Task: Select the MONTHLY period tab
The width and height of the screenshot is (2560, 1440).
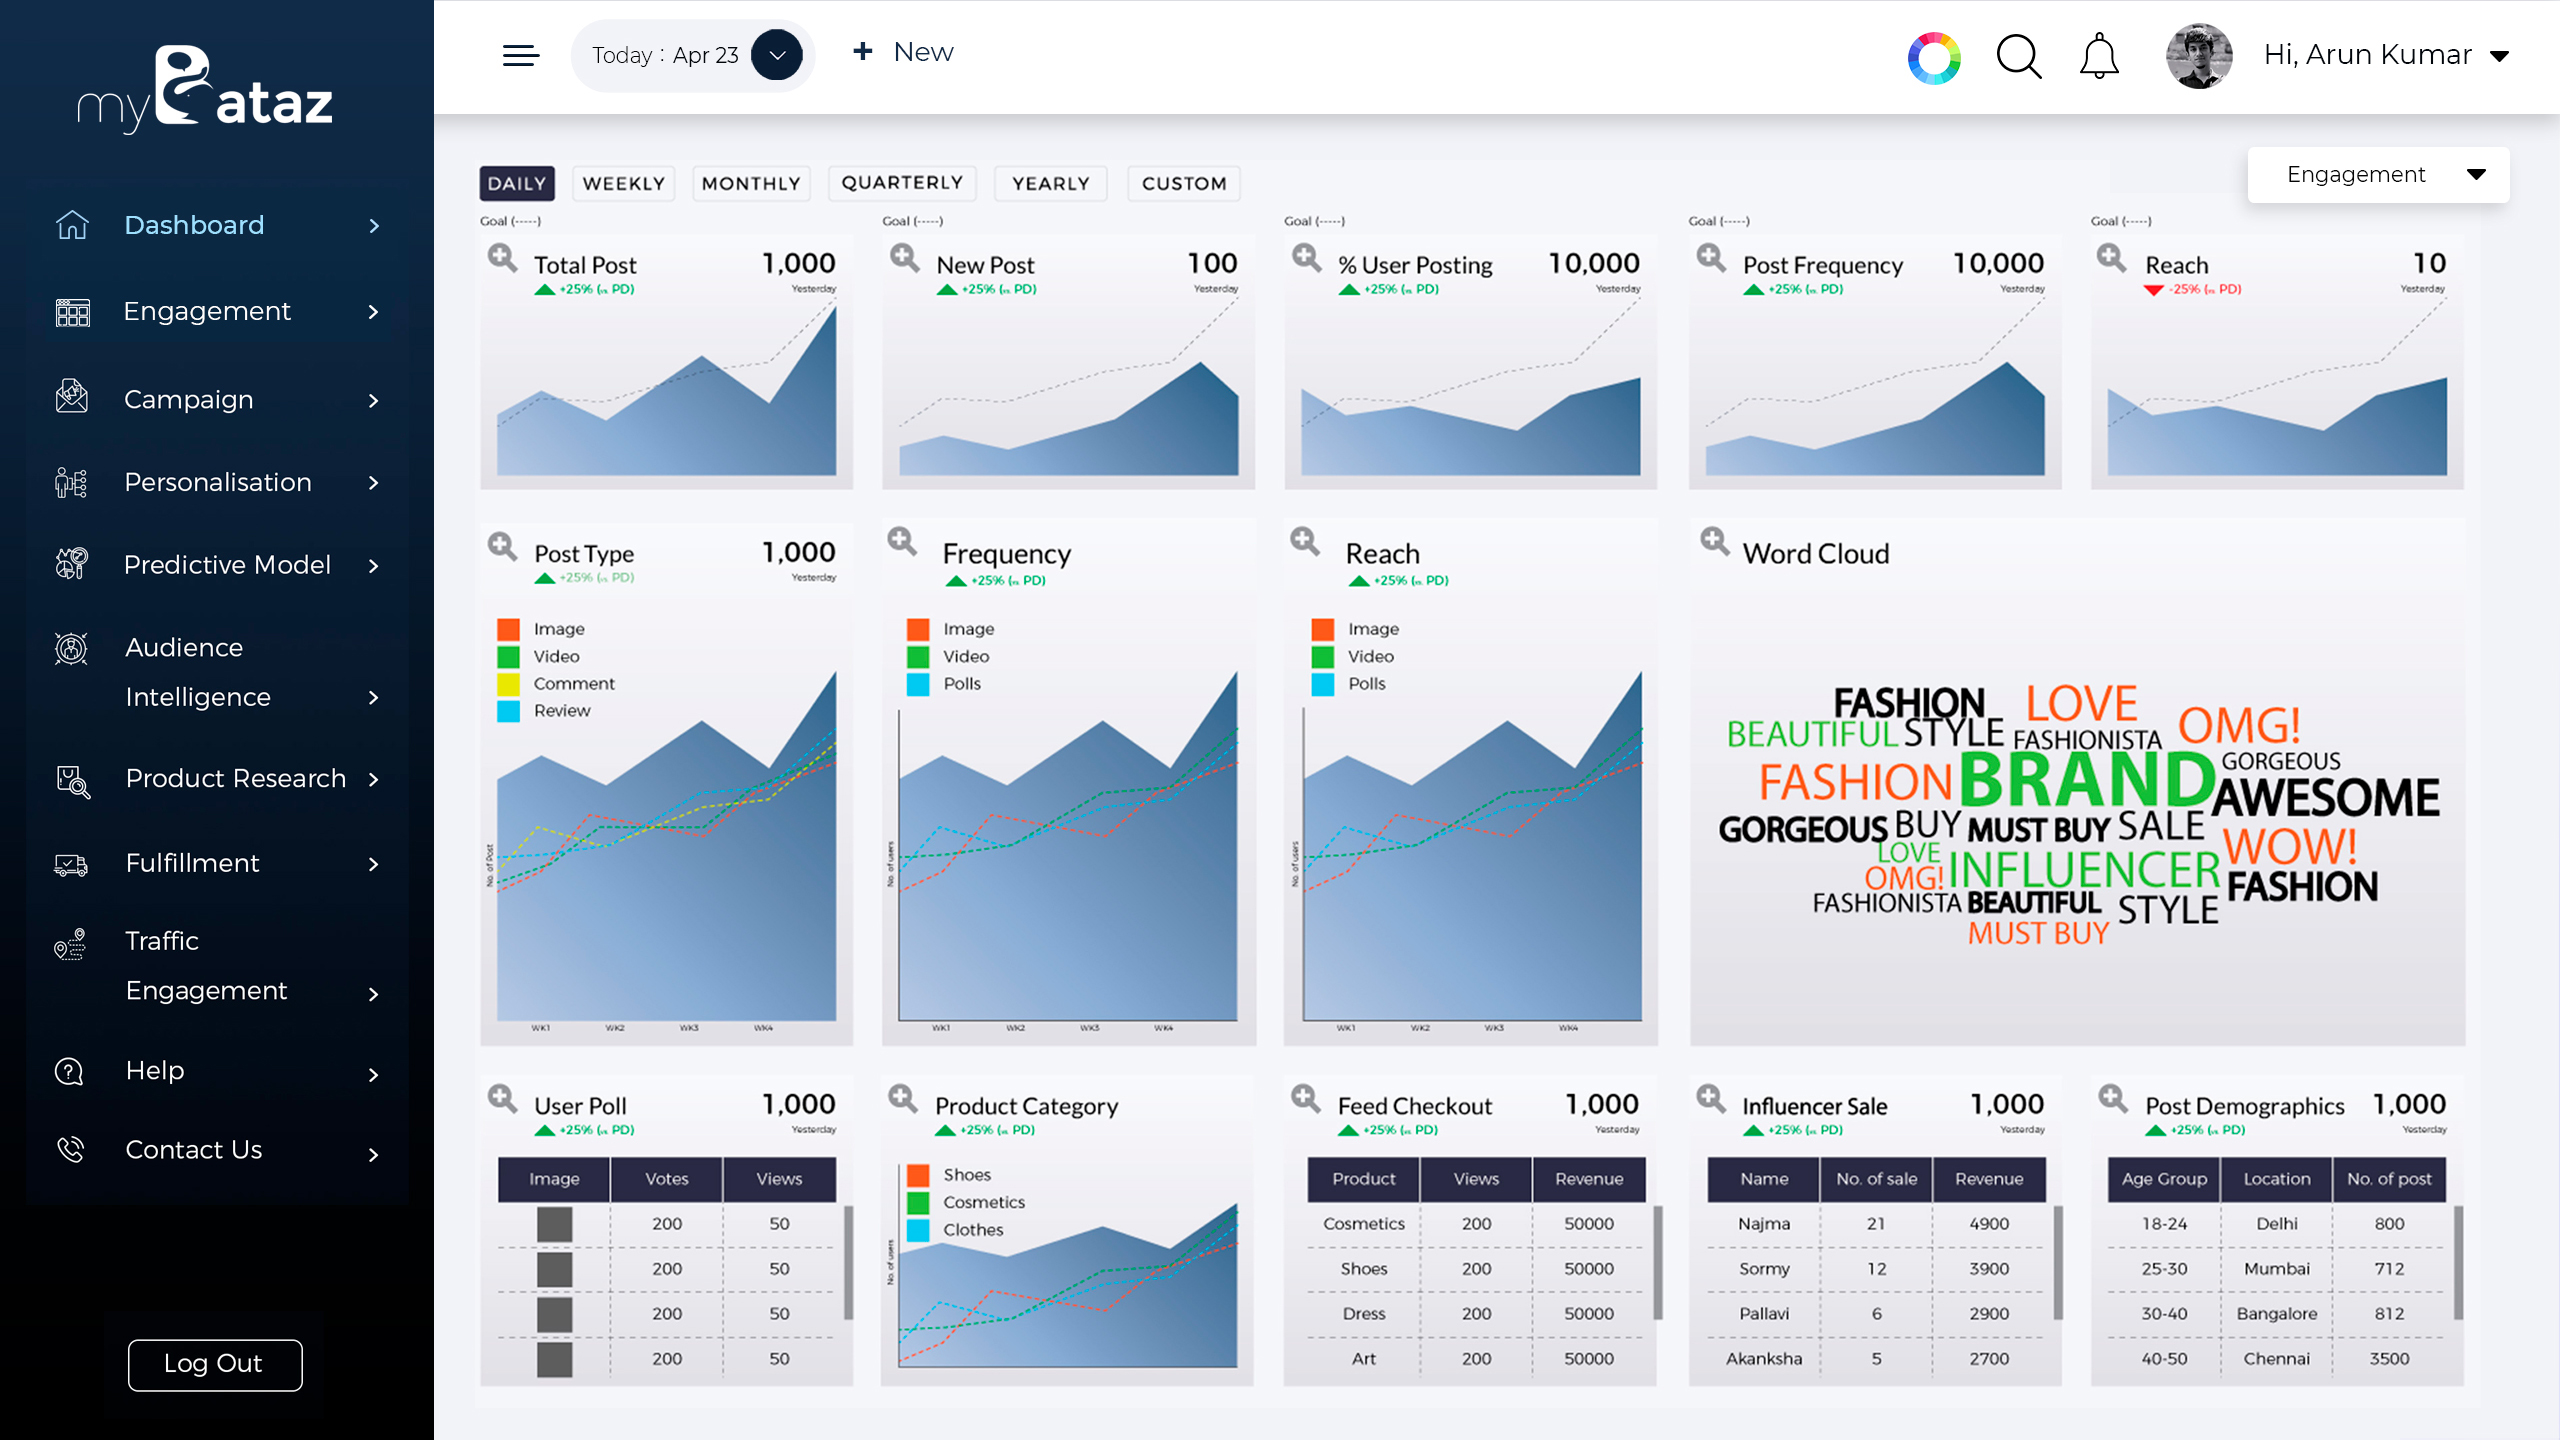Action: (751, 183)
